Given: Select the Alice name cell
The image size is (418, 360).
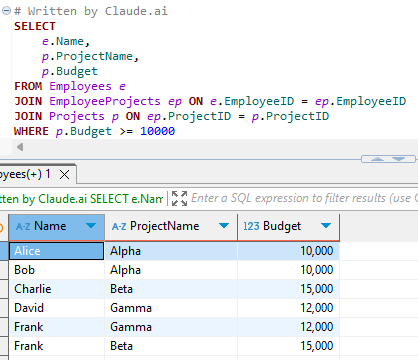Looking at the screenshot, I should 57,251.
